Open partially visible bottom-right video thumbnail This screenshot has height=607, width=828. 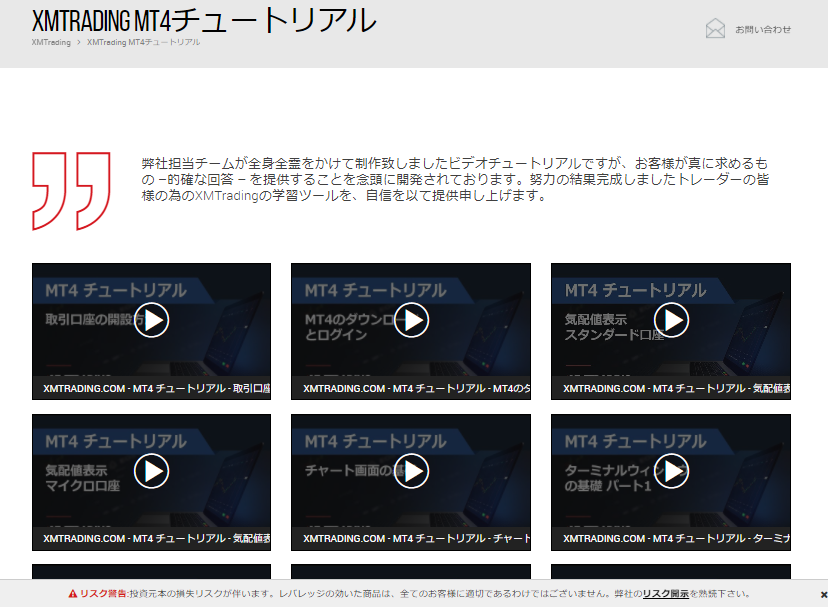tap(671, 572)
